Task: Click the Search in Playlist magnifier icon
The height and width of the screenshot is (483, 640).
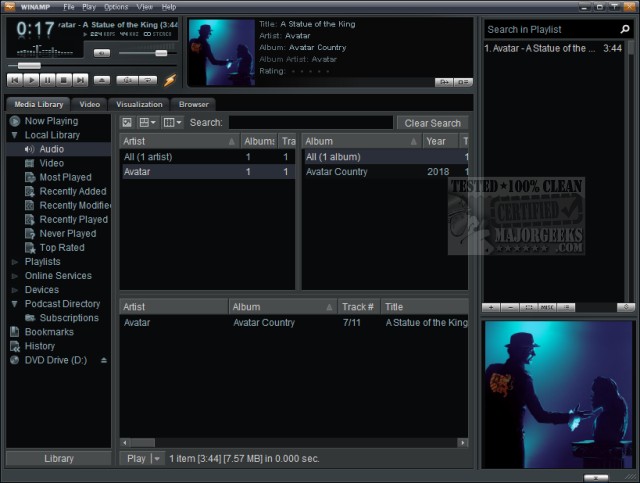Action: (624, 29)
